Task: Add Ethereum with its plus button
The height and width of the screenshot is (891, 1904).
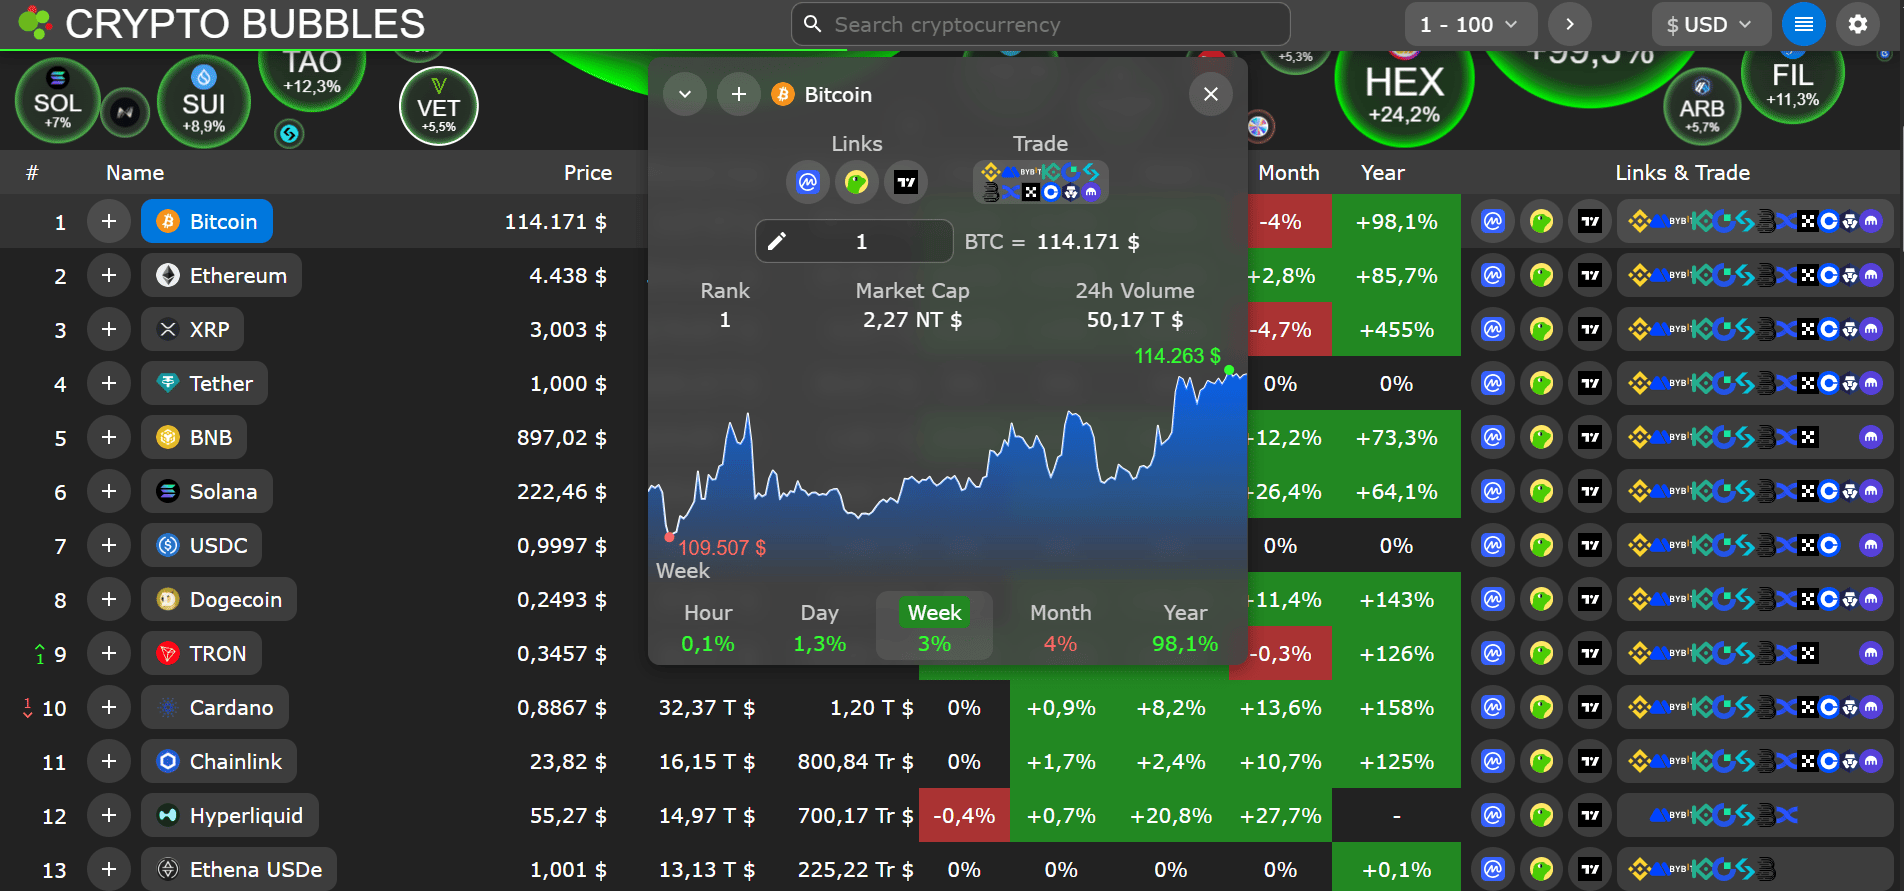Action: point(109,276)
